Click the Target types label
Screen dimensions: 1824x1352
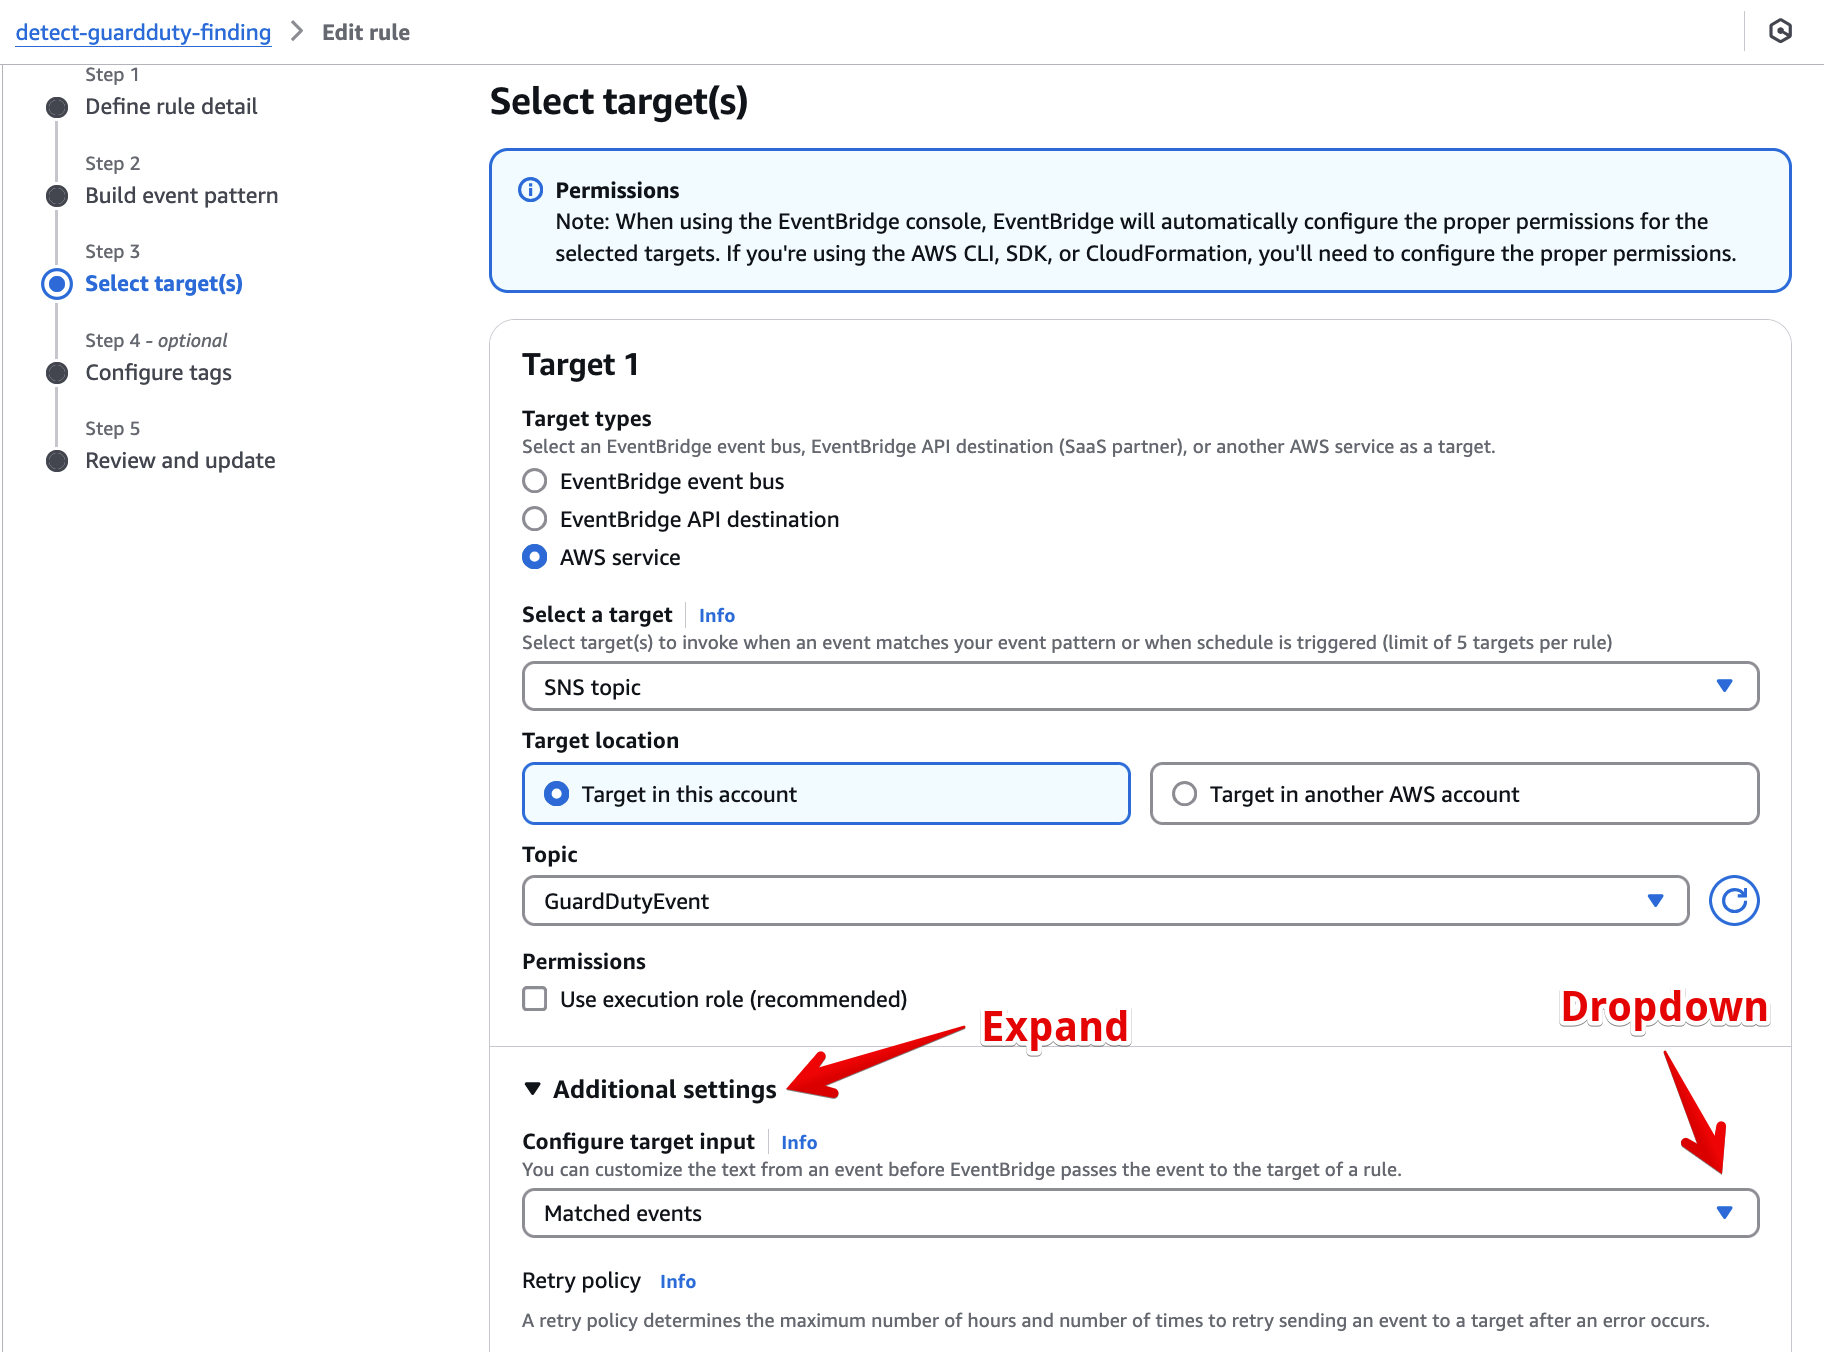pyautogui.click(x=587, y=419)
